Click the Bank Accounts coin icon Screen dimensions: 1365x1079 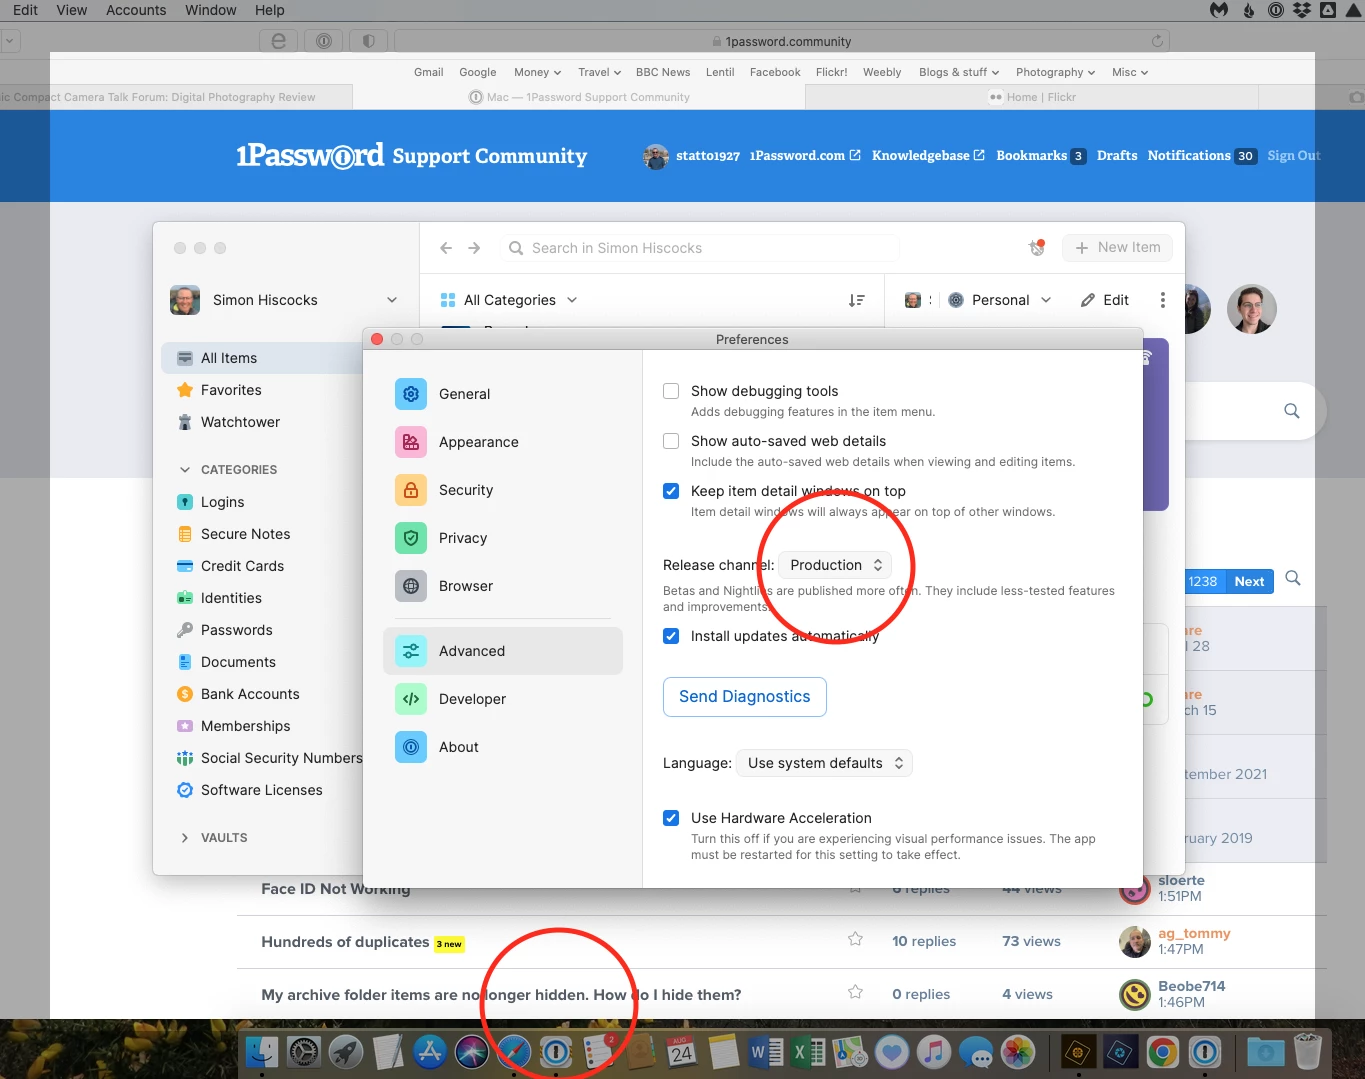click(185, 694)
